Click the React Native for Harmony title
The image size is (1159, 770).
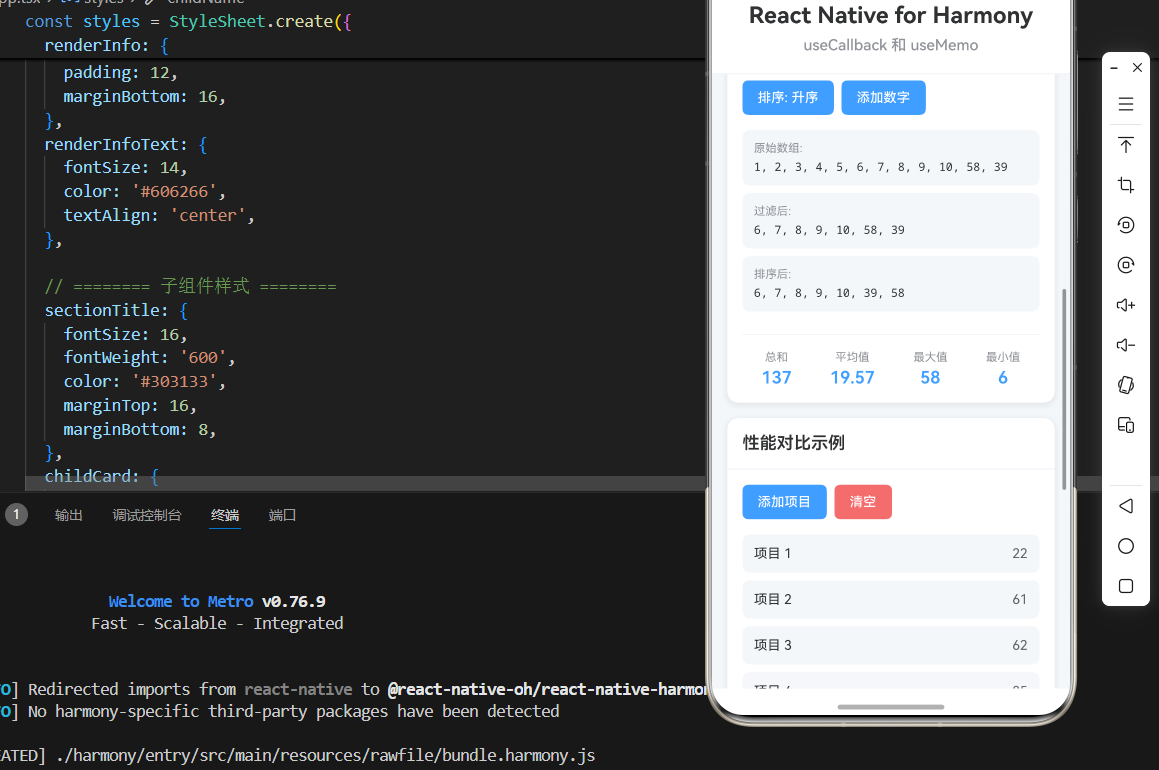click(x=890, y=16)
